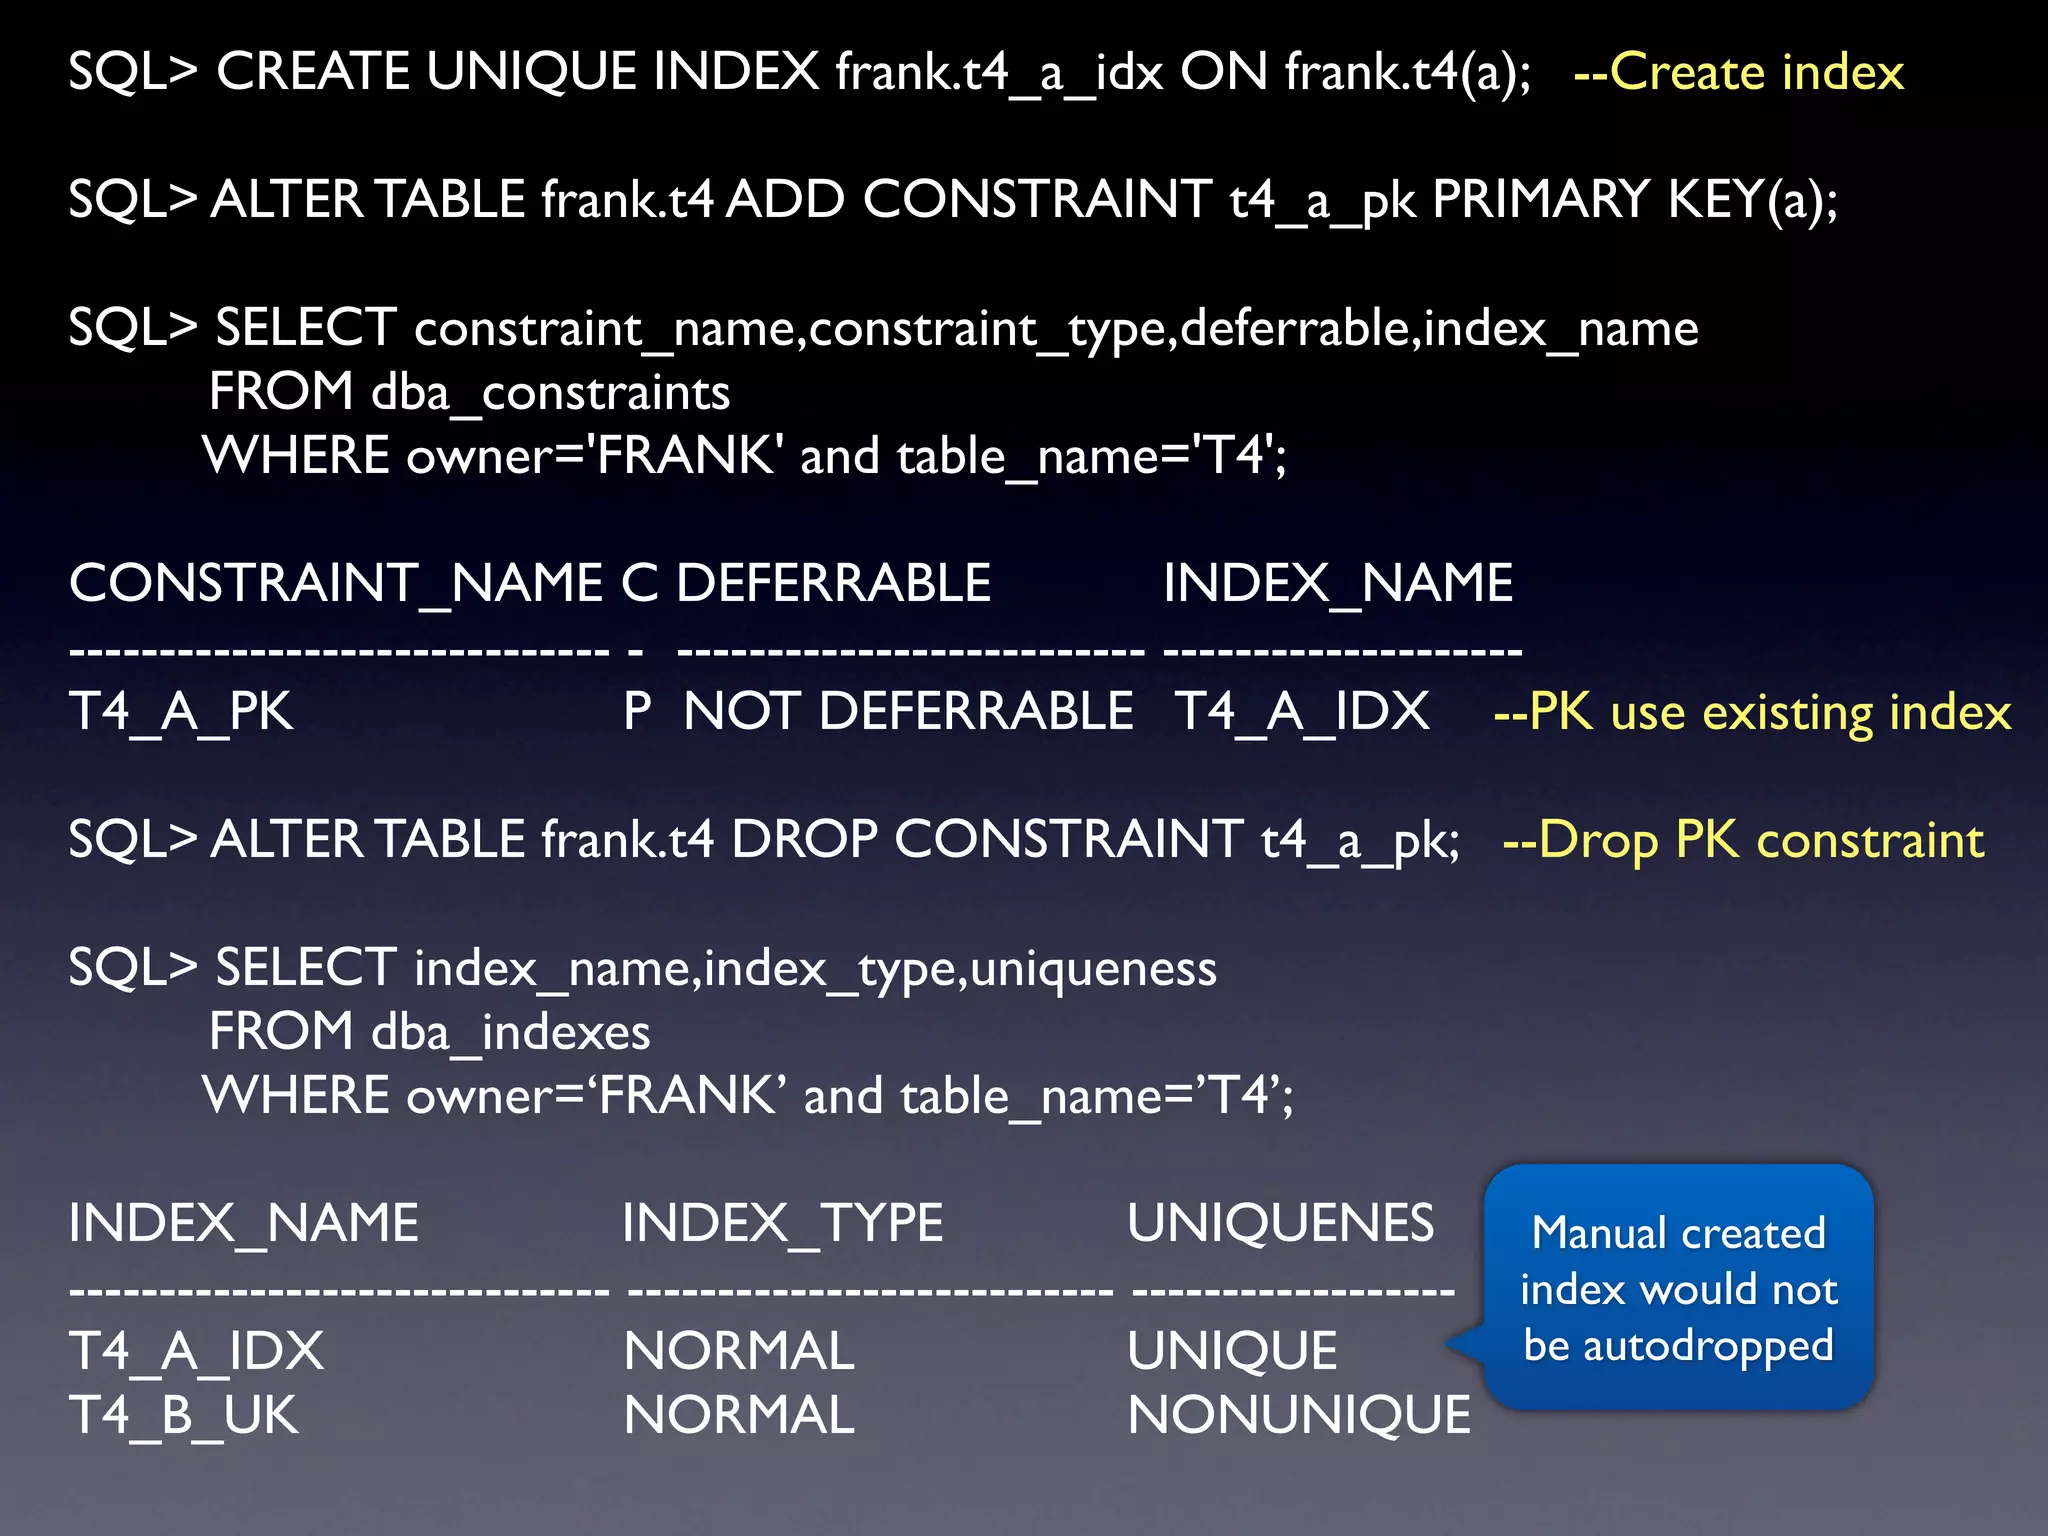The image size is (2048, 1536).
Task: Click the 'FROM dba_constraints' line
Action: coord(469,392)
